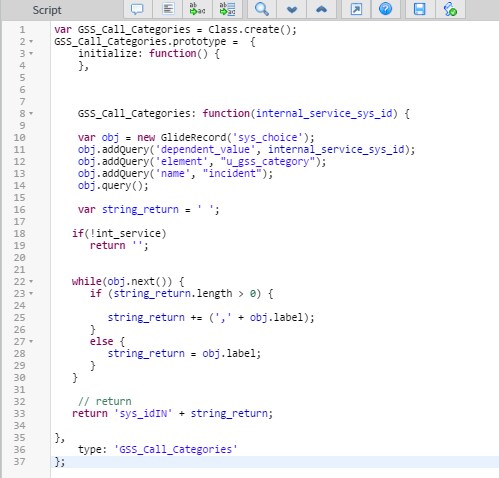Open the editor help question-mark icon
The image size is (499, 478).
(x=386, y=9)
